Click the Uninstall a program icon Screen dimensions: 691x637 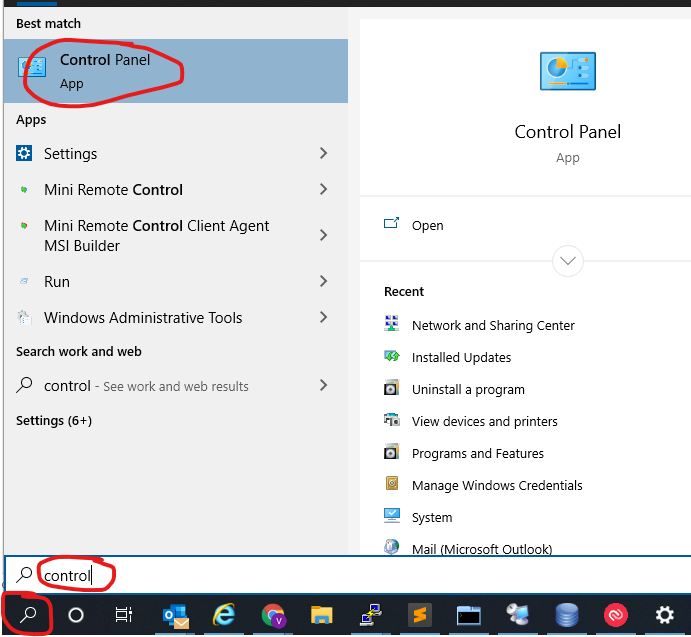[x=391, y=388]
